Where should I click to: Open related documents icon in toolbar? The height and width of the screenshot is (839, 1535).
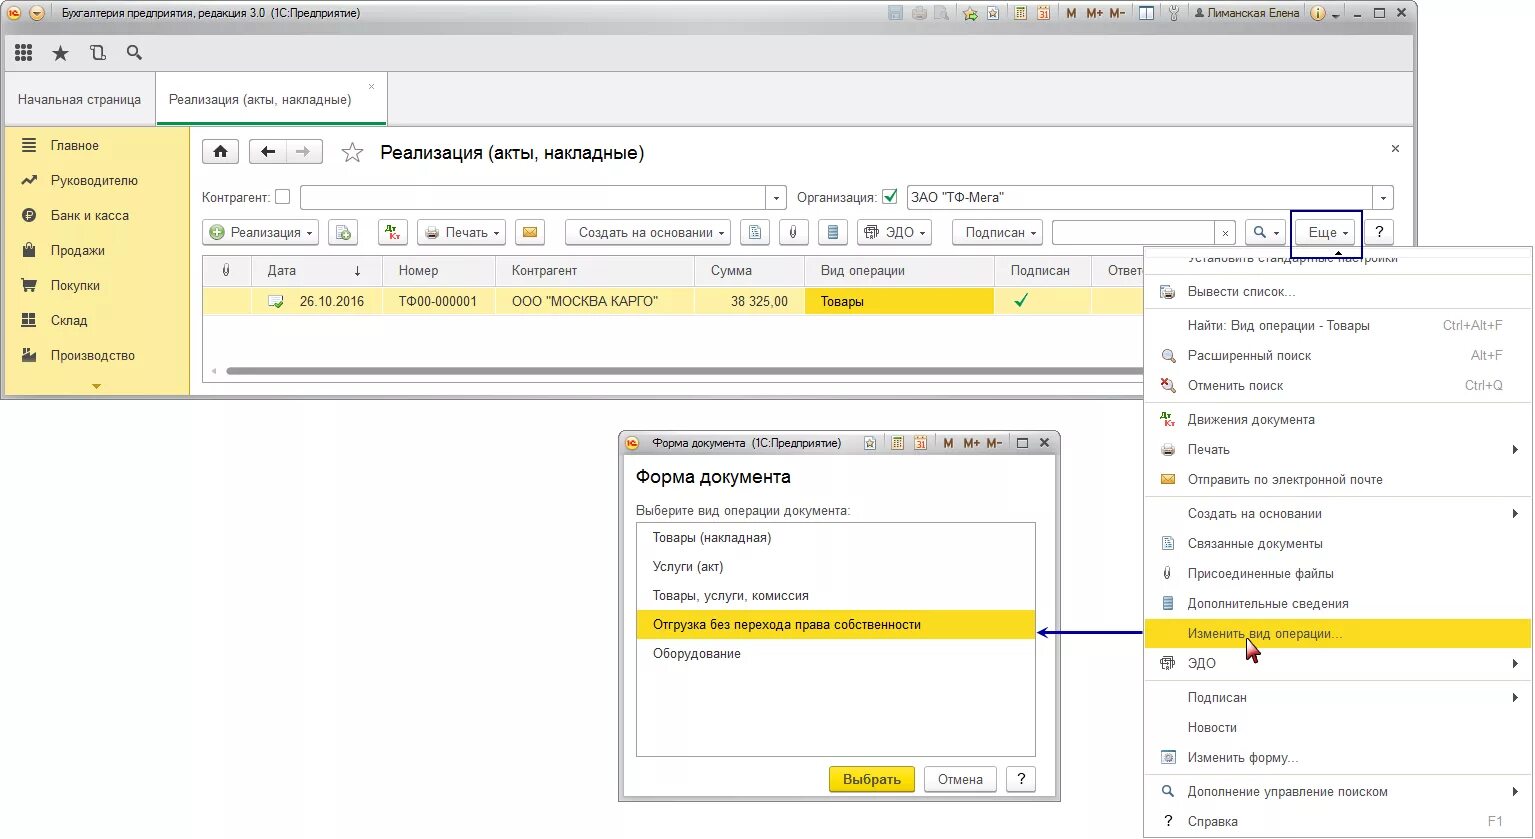coord(755,232)
